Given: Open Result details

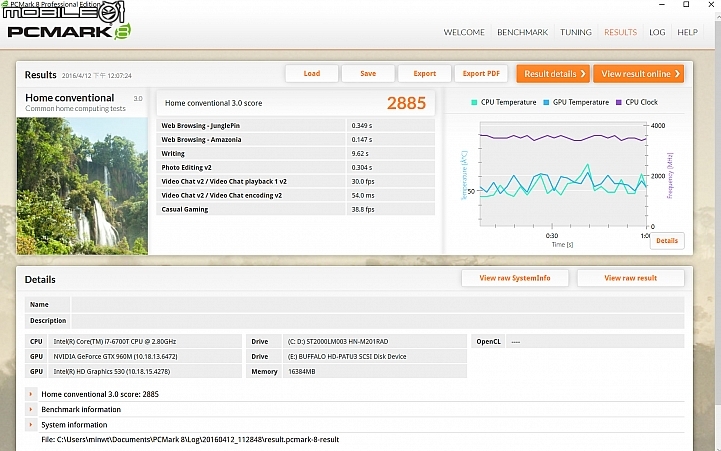Looking at the screenshot, I should pos(553,74).
